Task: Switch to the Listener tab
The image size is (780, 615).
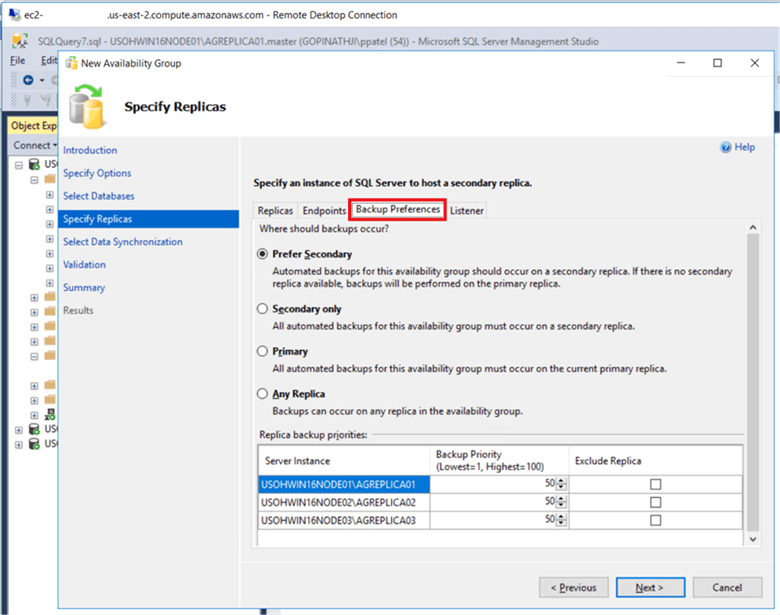Action: click(467, 211)
